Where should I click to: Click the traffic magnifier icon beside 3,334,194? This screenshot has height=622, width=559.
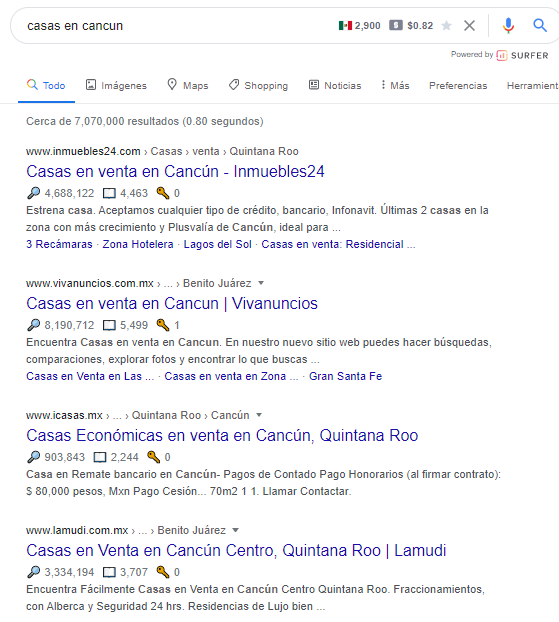(x=33, y=572)
